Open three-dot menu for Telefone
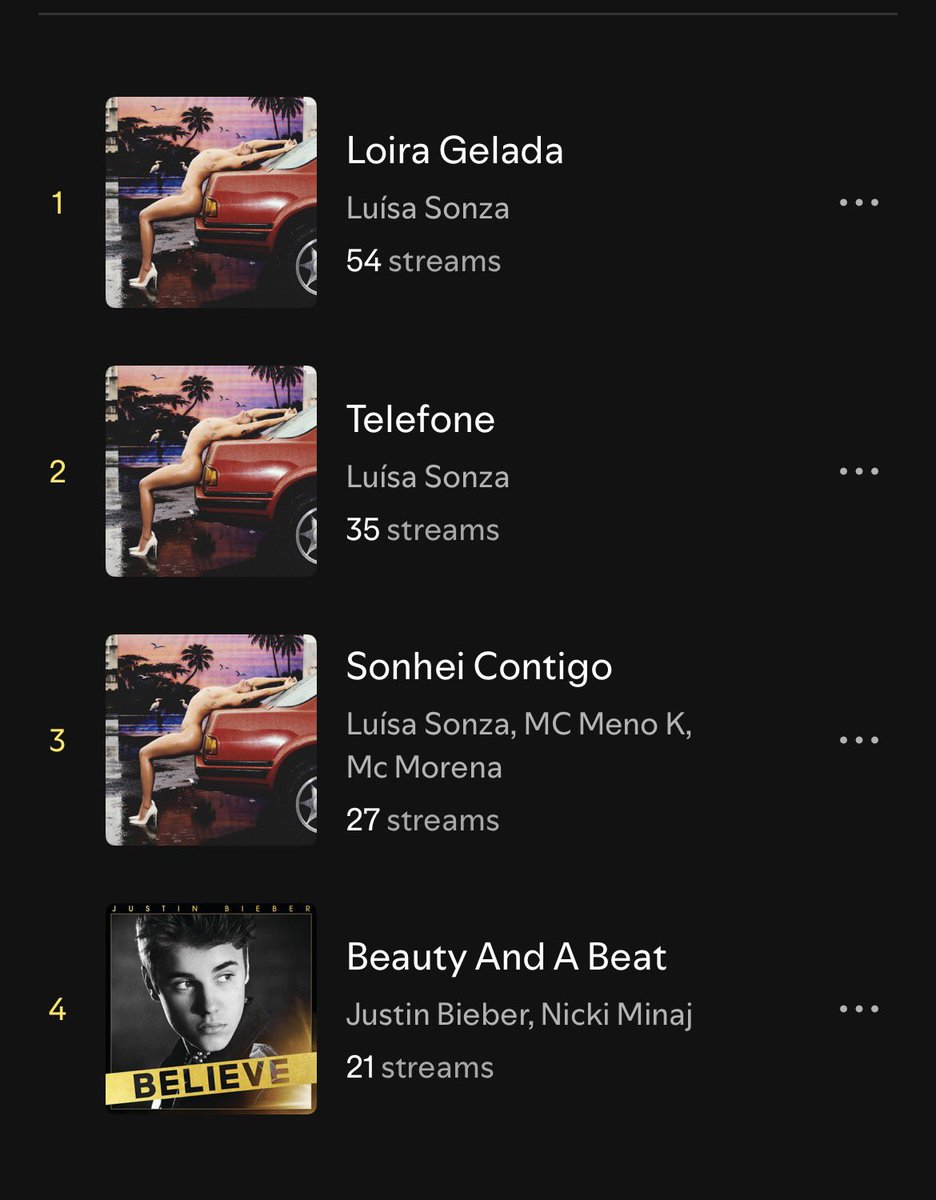 click(858, 471)
